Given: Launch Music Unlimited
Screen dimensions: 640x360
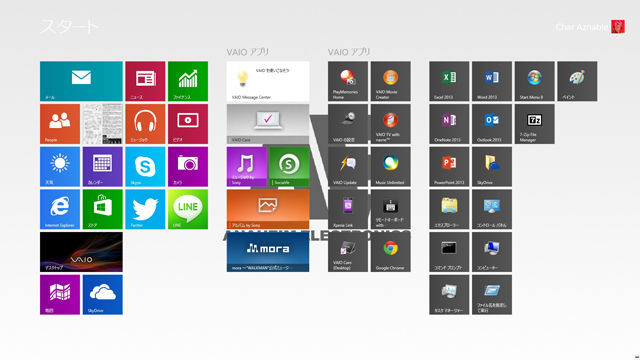Looking at the screenshot, I should click(x=391, y=167).
